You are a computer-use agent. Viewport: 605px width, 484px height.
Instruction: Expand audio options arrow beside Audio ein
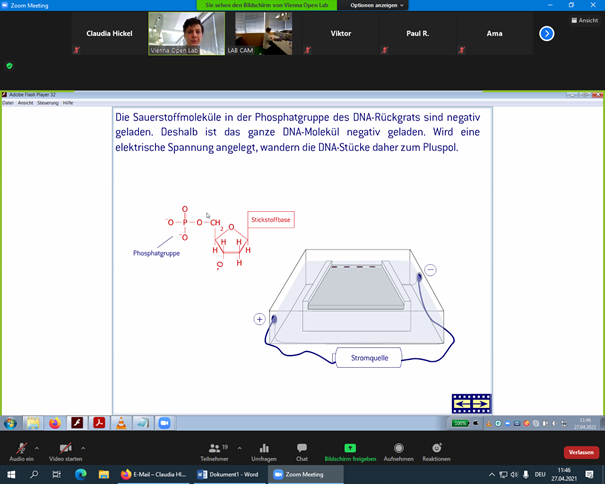click(37, 447)
